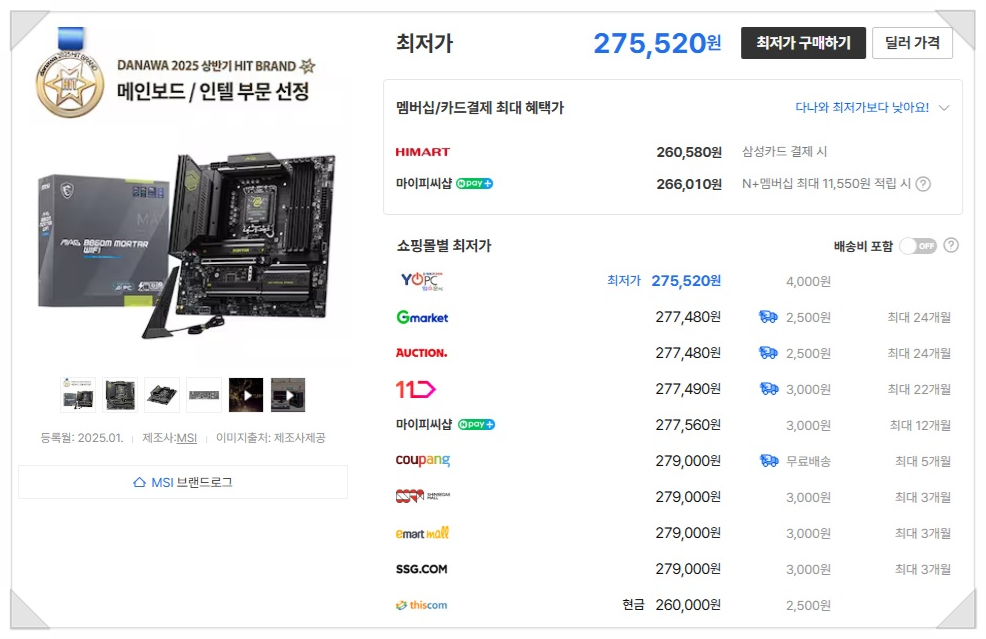This screenshot has height=639, width=986.
Task: Click the YOPC lowest price logo
Action: coord(420,281)
